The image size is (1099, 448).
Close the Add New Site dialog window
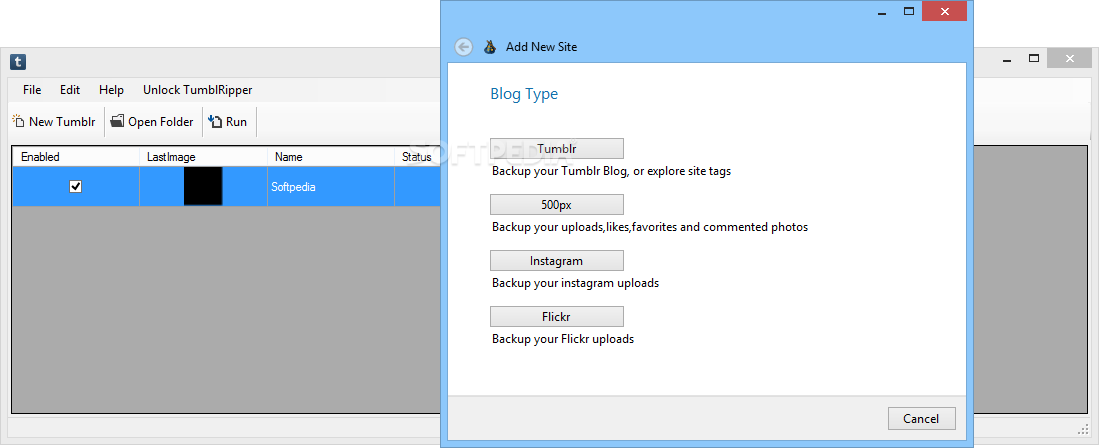[x=946, y=11]
